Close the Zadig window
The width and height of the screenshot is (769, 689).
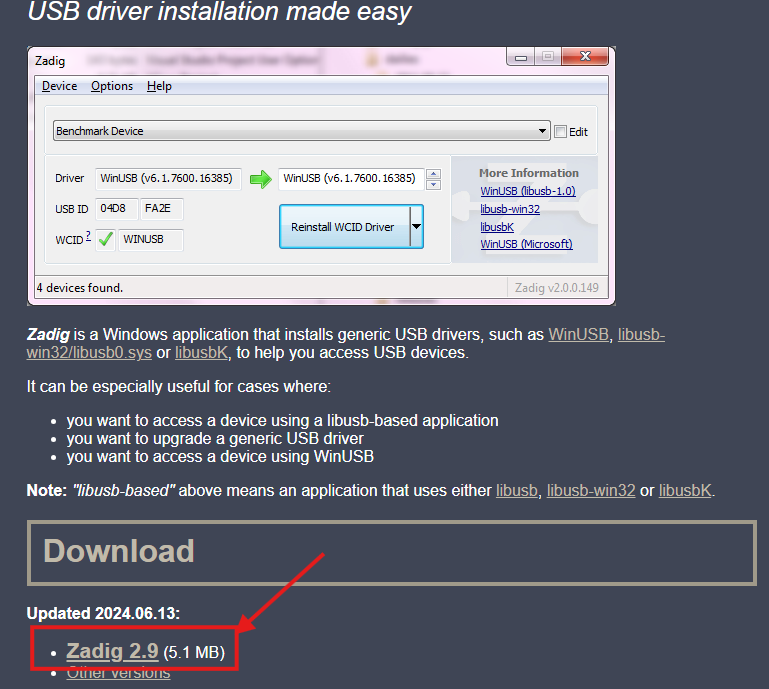coord(585,56)
